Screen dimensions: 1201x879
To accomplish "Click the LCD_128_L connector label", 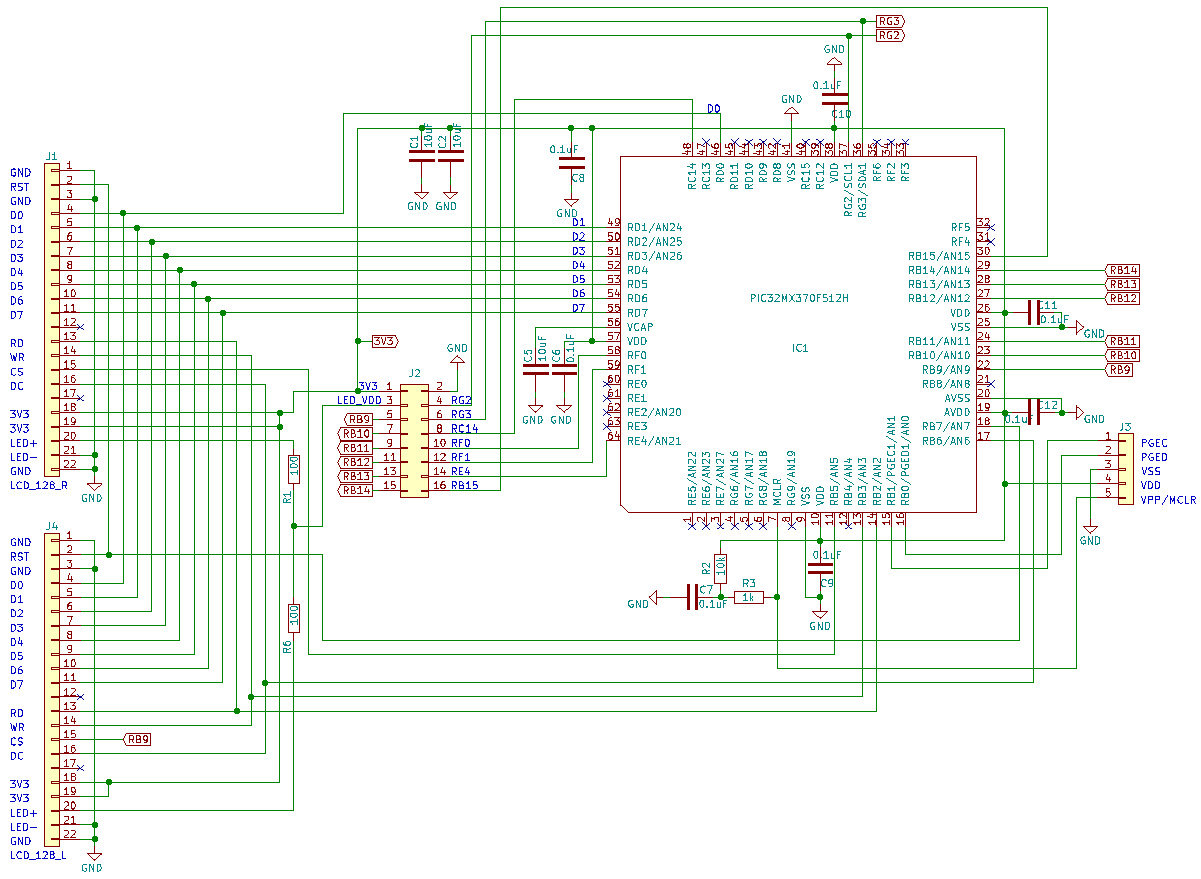I will click(x=39, y=855).
